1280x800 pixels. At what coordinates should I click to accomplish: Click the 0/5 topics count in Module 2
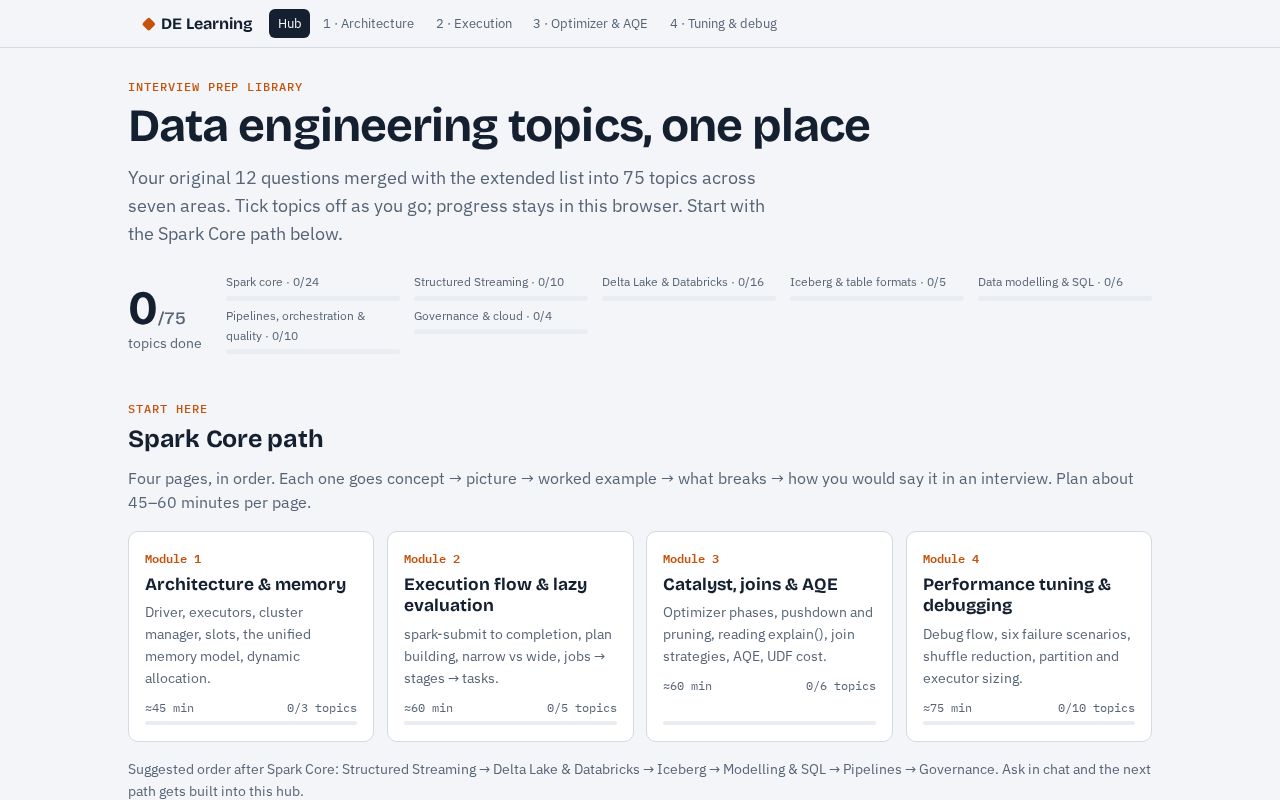pos(582,708)
